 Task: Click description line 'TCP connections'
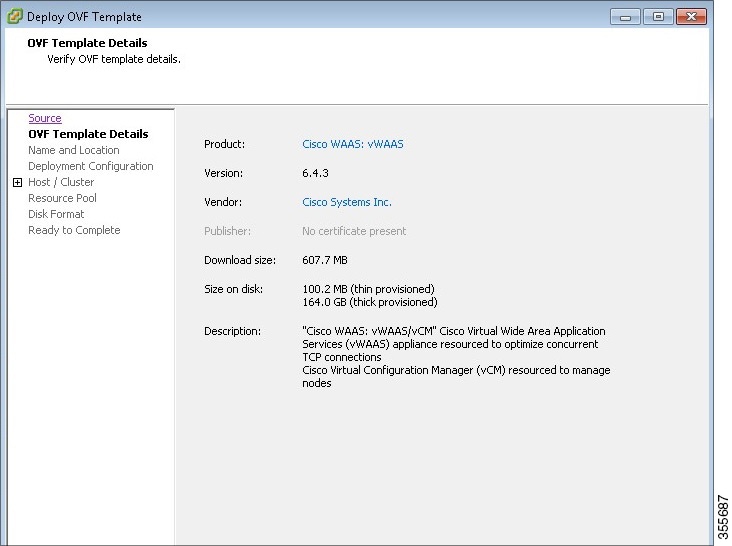click(x=342, y=357)
